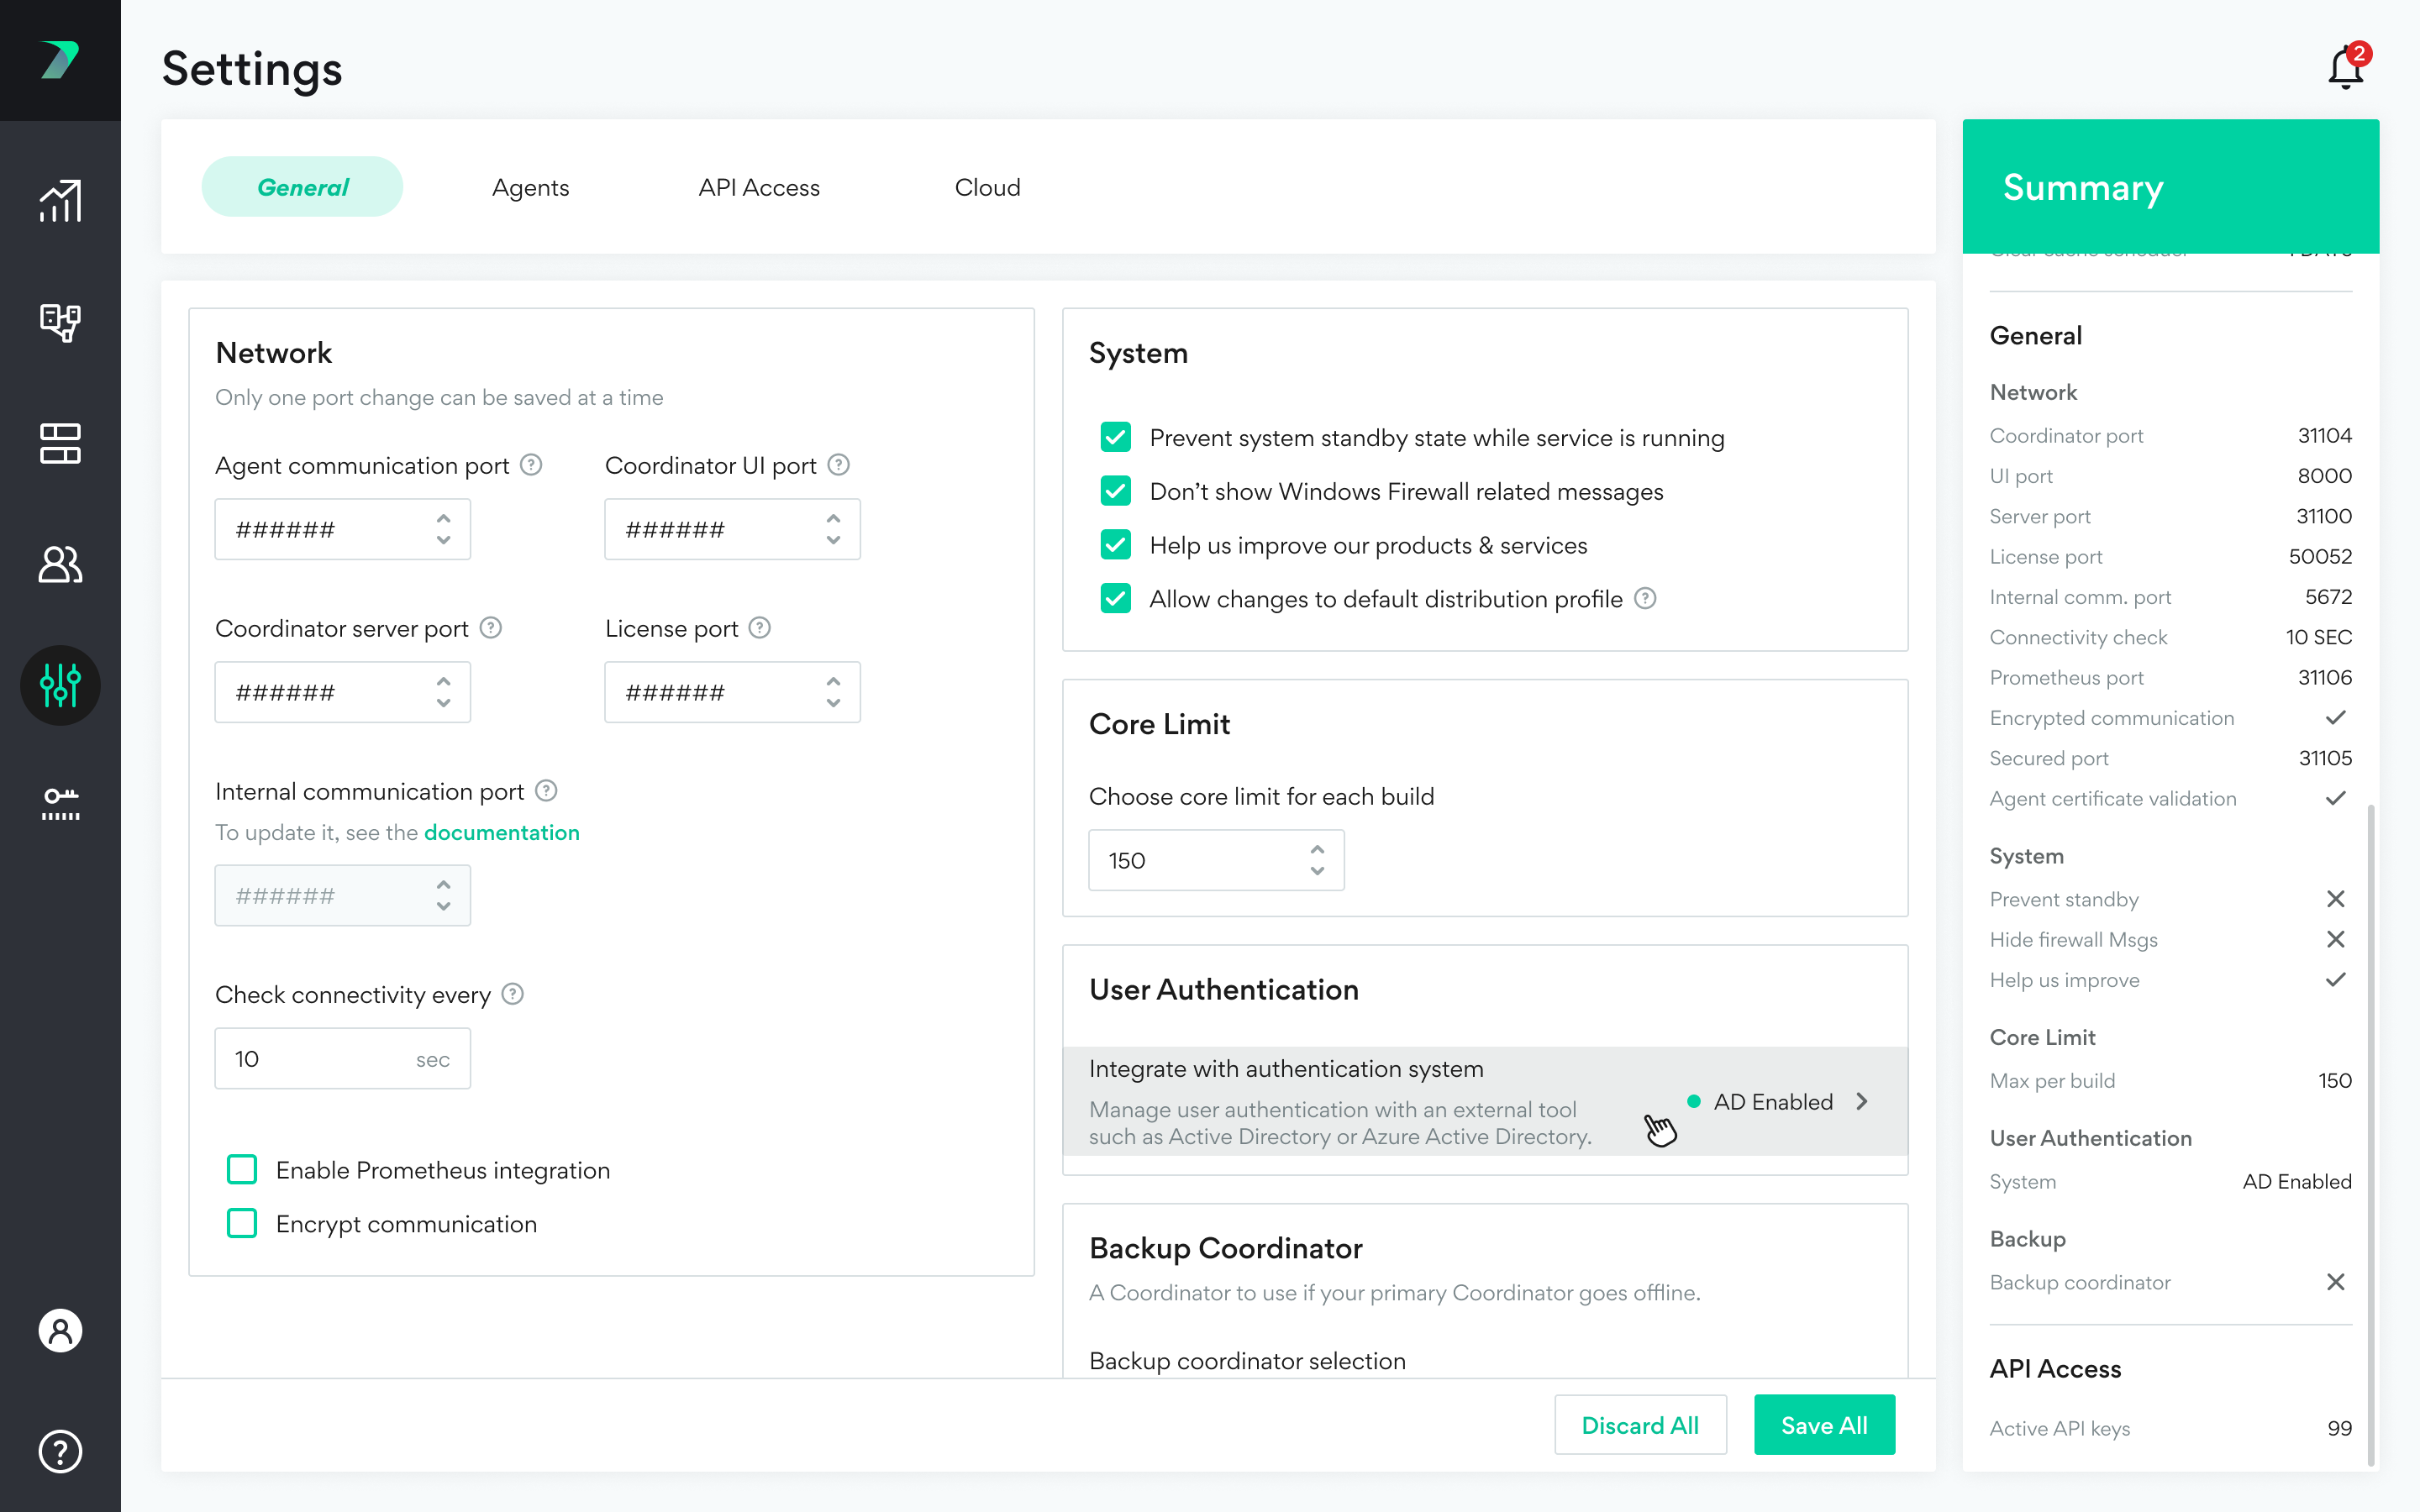Screen dimensions: 2420x1512
Task: Increase core limit with up arrow
Action: [x=1317, y=849]
